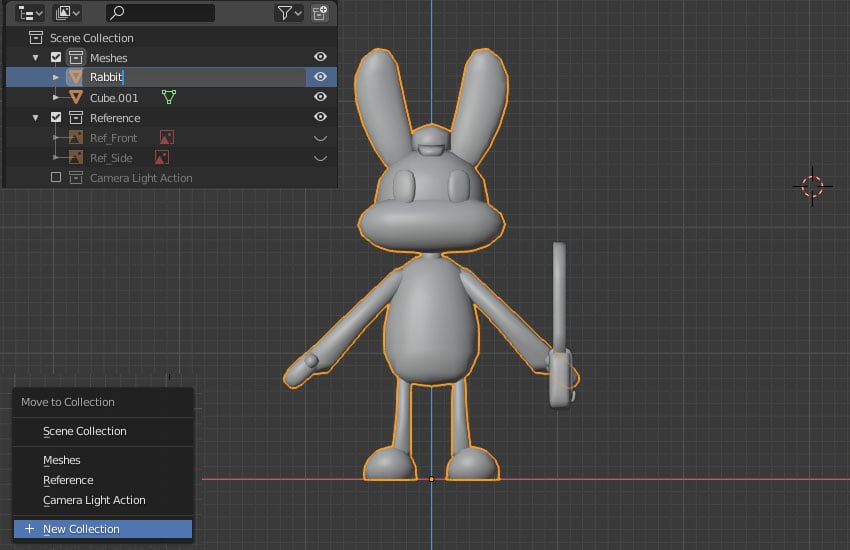Screen dimensions: 850x550
Task: Collapse the Meshes collection tree
Action: 36,57
